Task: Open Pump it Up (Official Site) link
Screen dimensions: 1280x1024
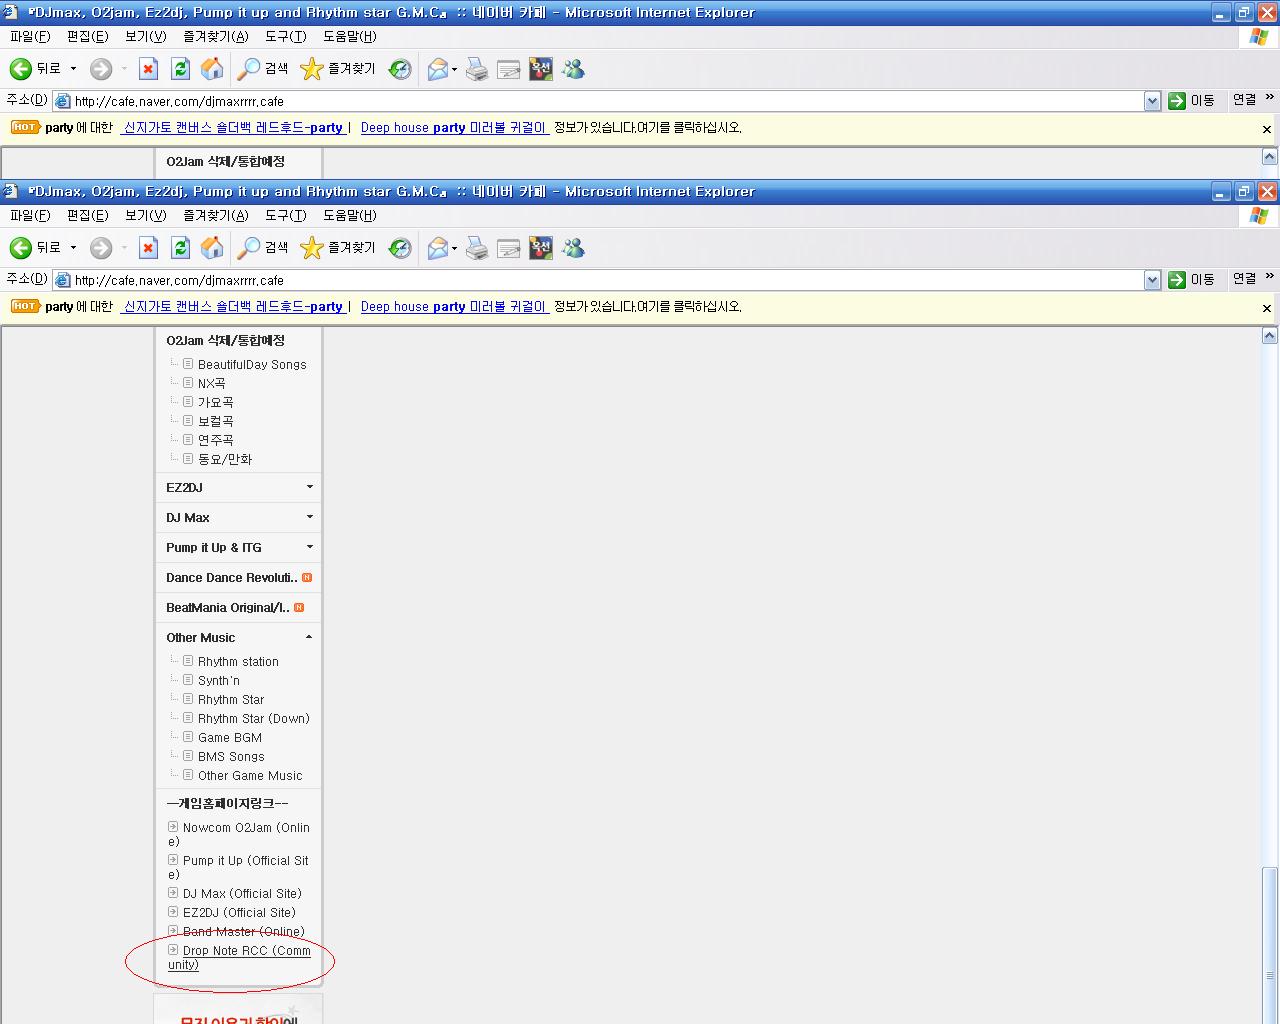Action: coord(239,867)
